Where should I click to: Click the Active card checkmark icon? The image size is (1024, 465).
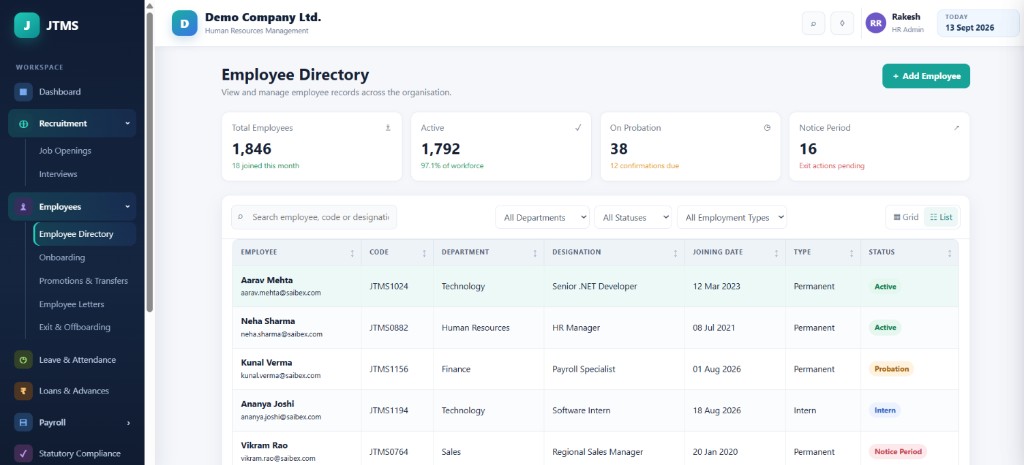[x=578, y=128]
